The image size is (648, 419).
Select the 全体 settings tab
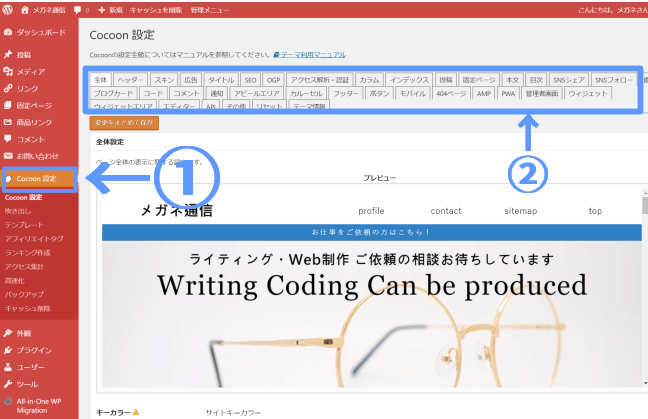[x=100, y=80]
